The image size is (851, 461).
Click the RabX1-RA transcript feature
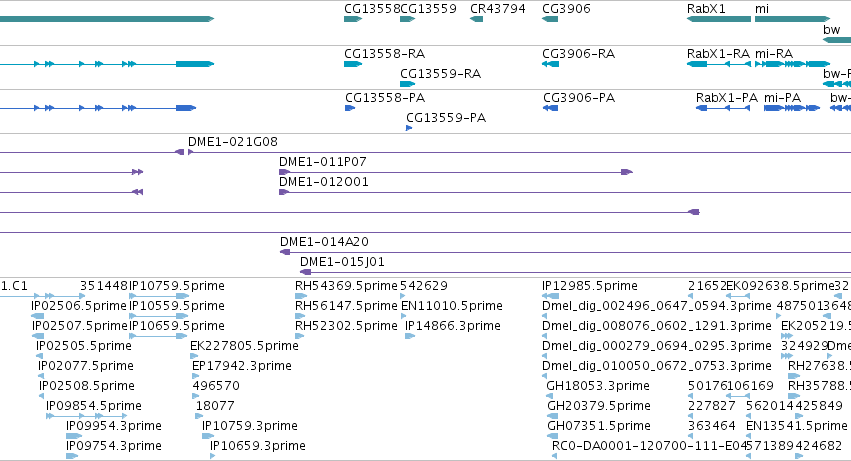[719, 64]
